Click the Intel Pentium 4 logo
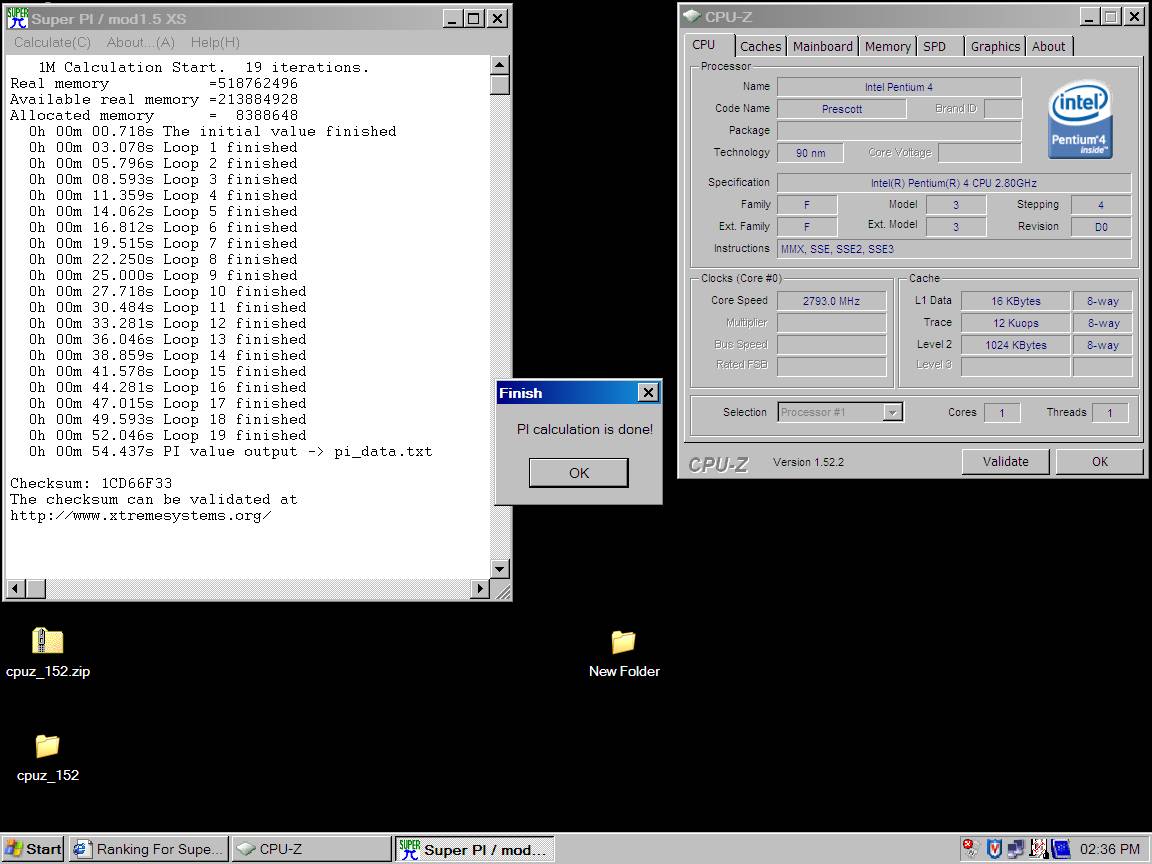Viewport: 1152px width, 864px height. pos(1079,120)
